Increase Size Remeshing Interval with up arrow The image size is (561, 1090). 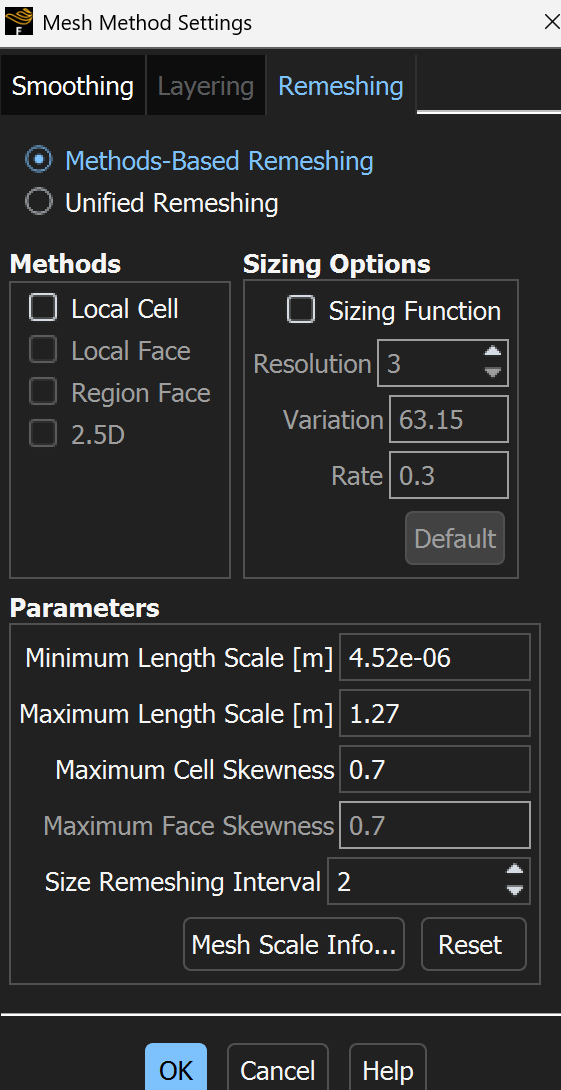pyautogui.click(x=514, y=872)
